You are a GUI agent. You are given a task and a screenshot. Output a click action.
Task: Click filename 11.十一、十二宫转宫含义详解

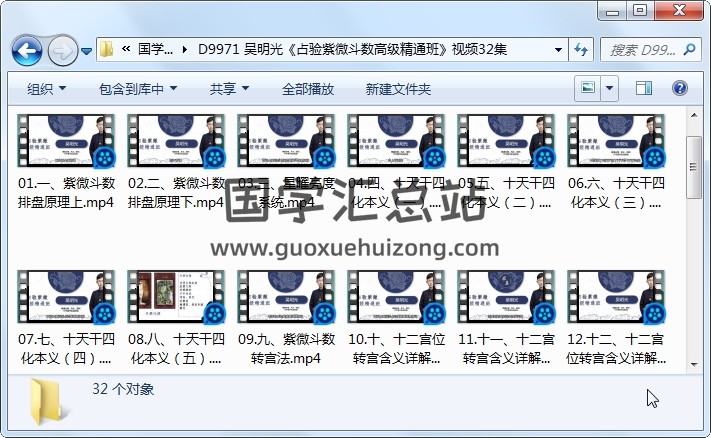[506, 349]
